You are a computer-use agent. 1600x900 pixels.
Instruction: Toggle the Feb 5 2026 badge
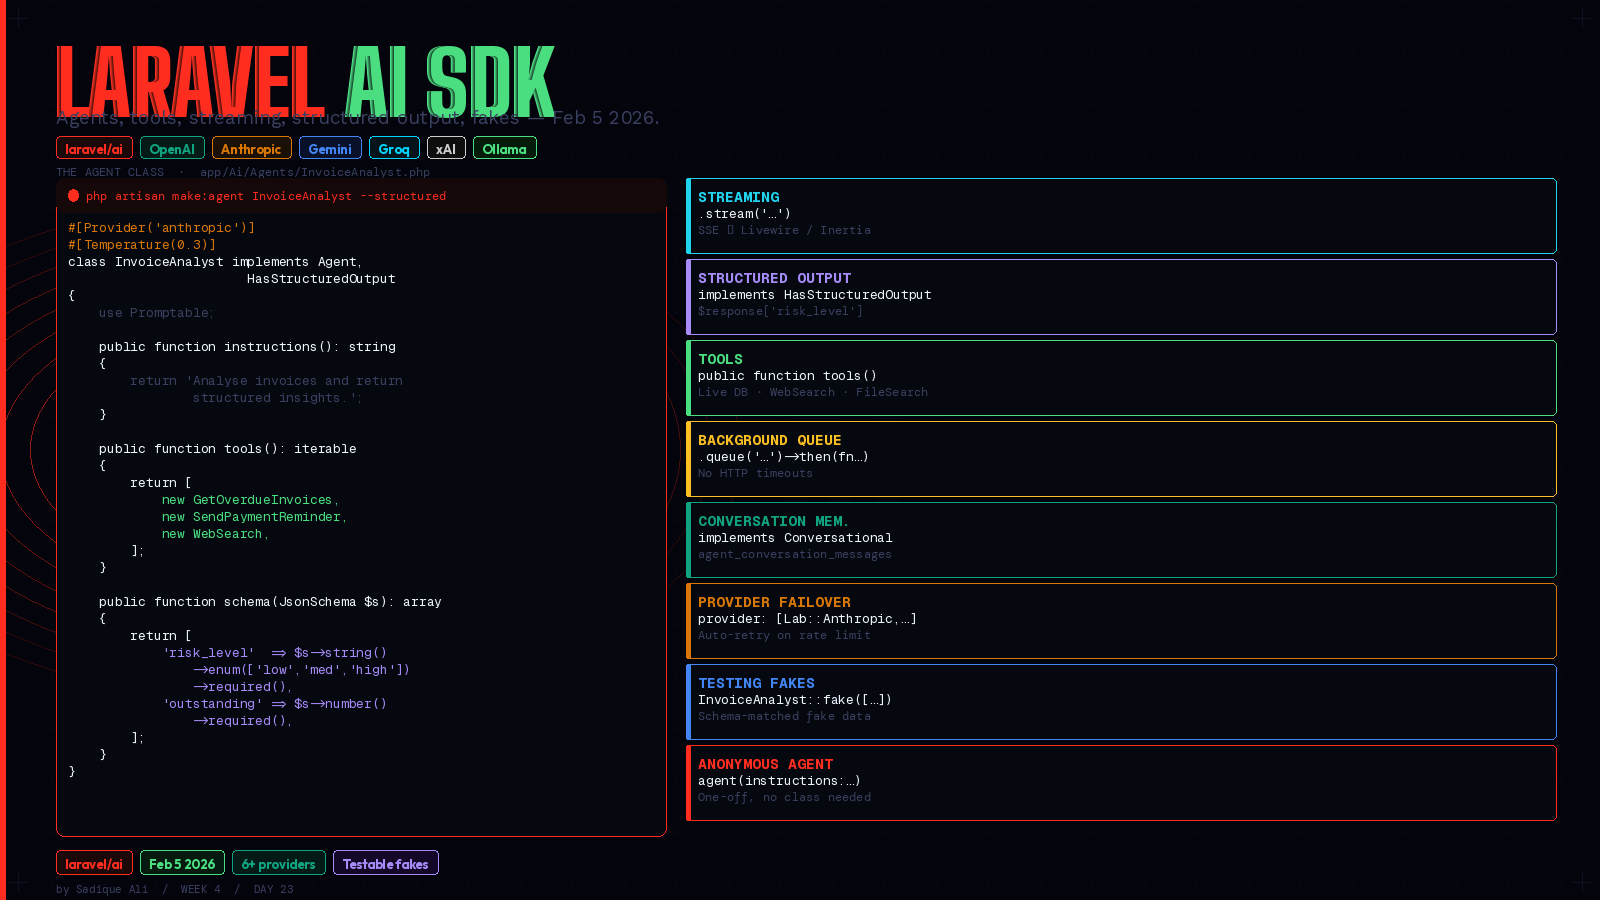pos(182,862)
